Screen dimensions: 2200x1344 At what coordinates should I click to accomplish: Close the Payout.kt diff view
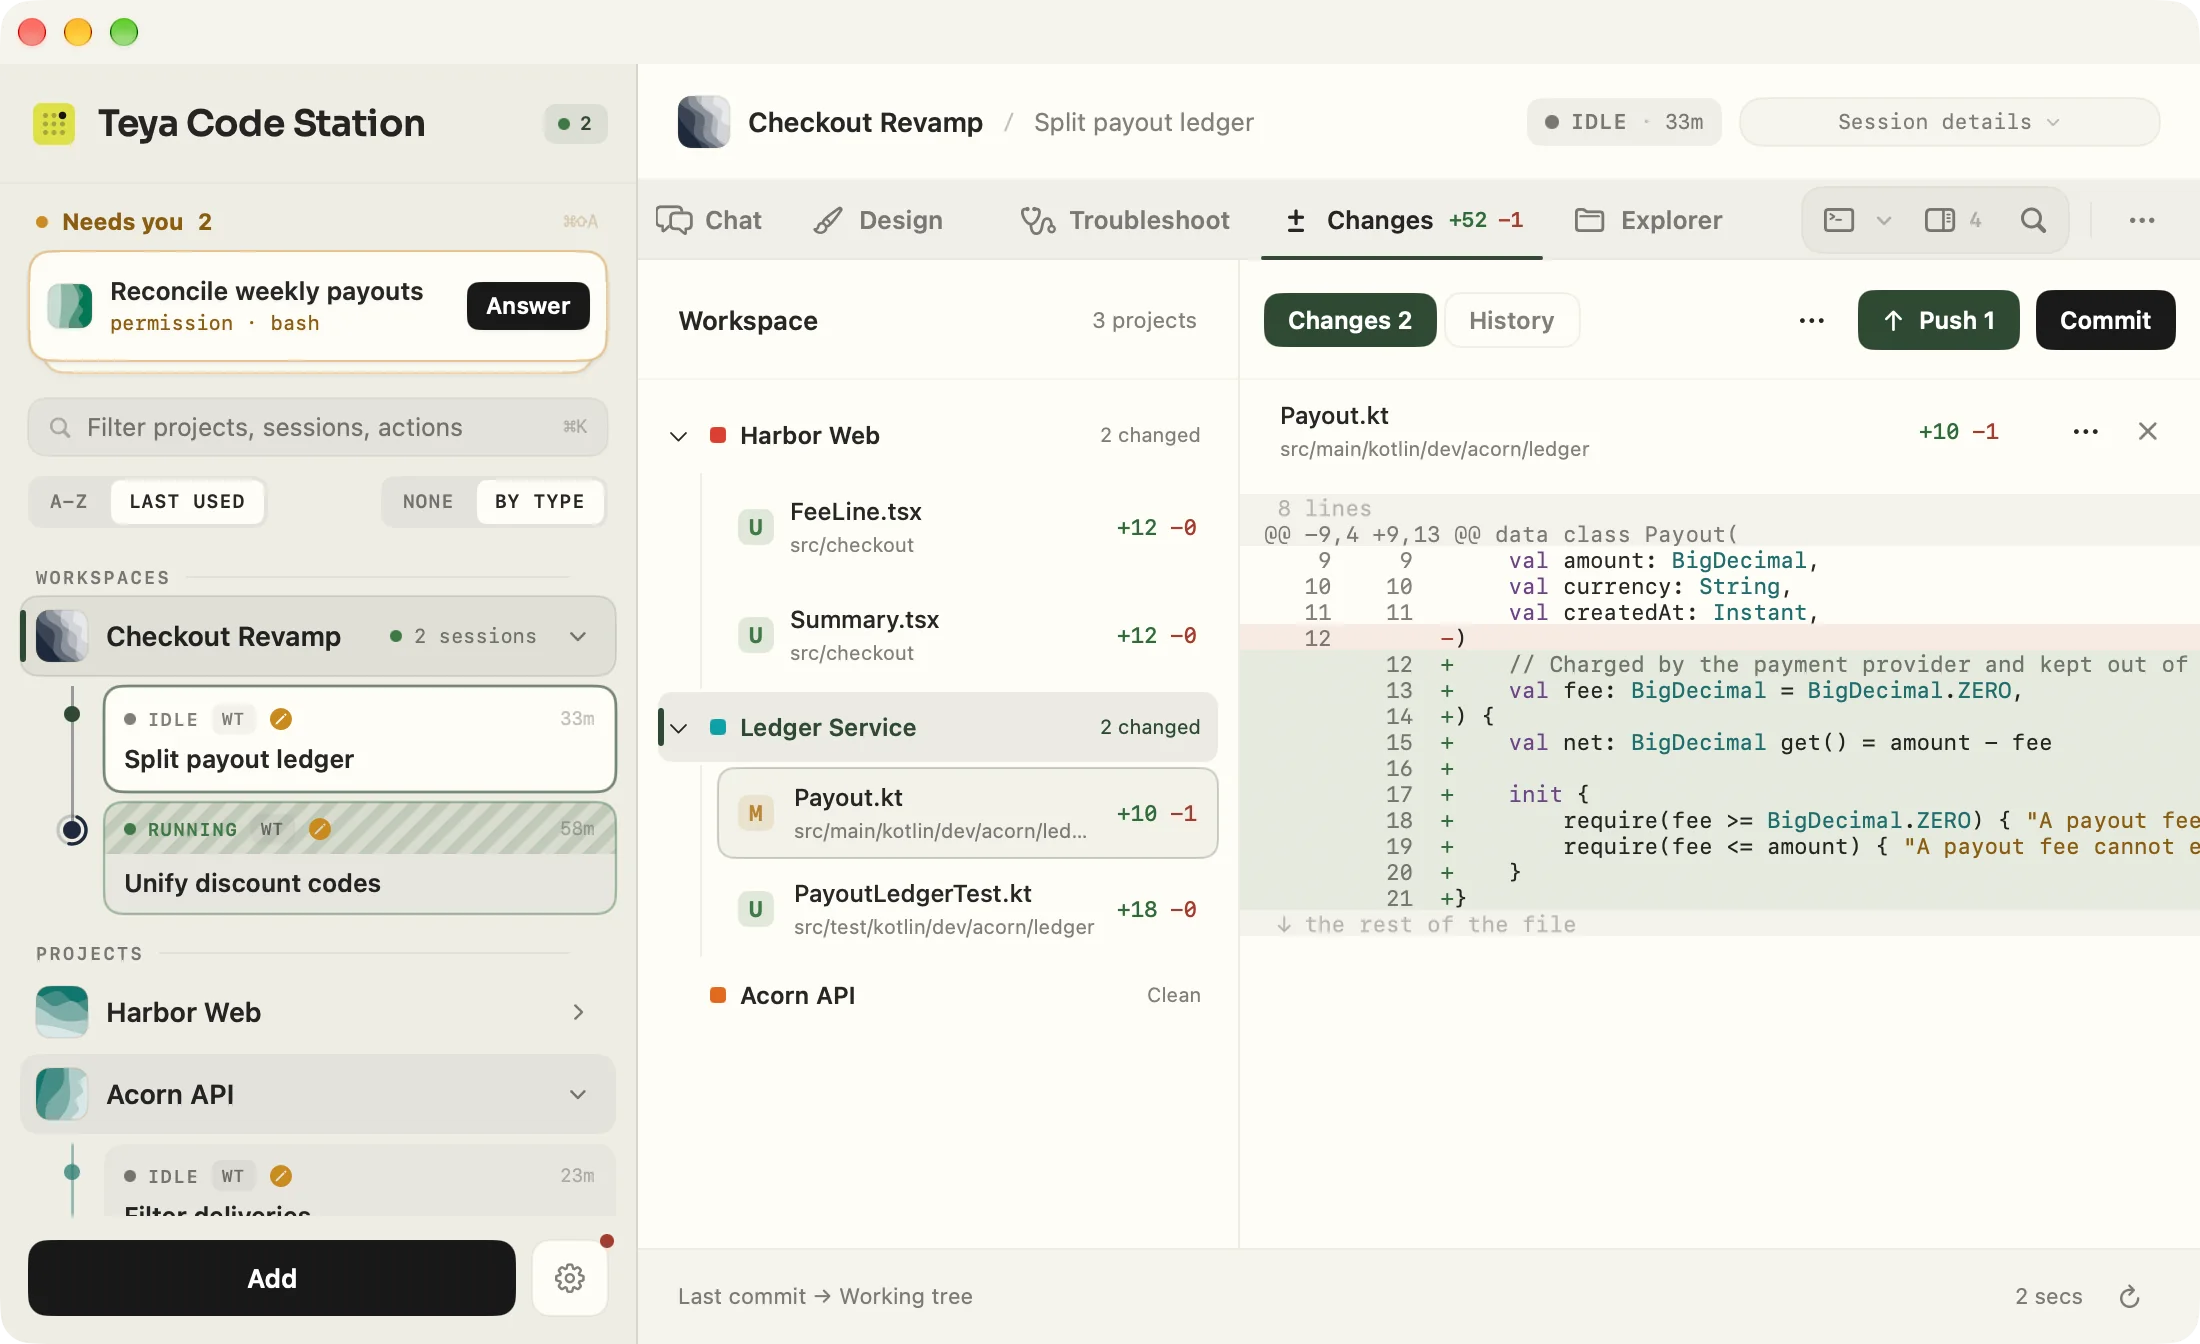coord(2147,431)
